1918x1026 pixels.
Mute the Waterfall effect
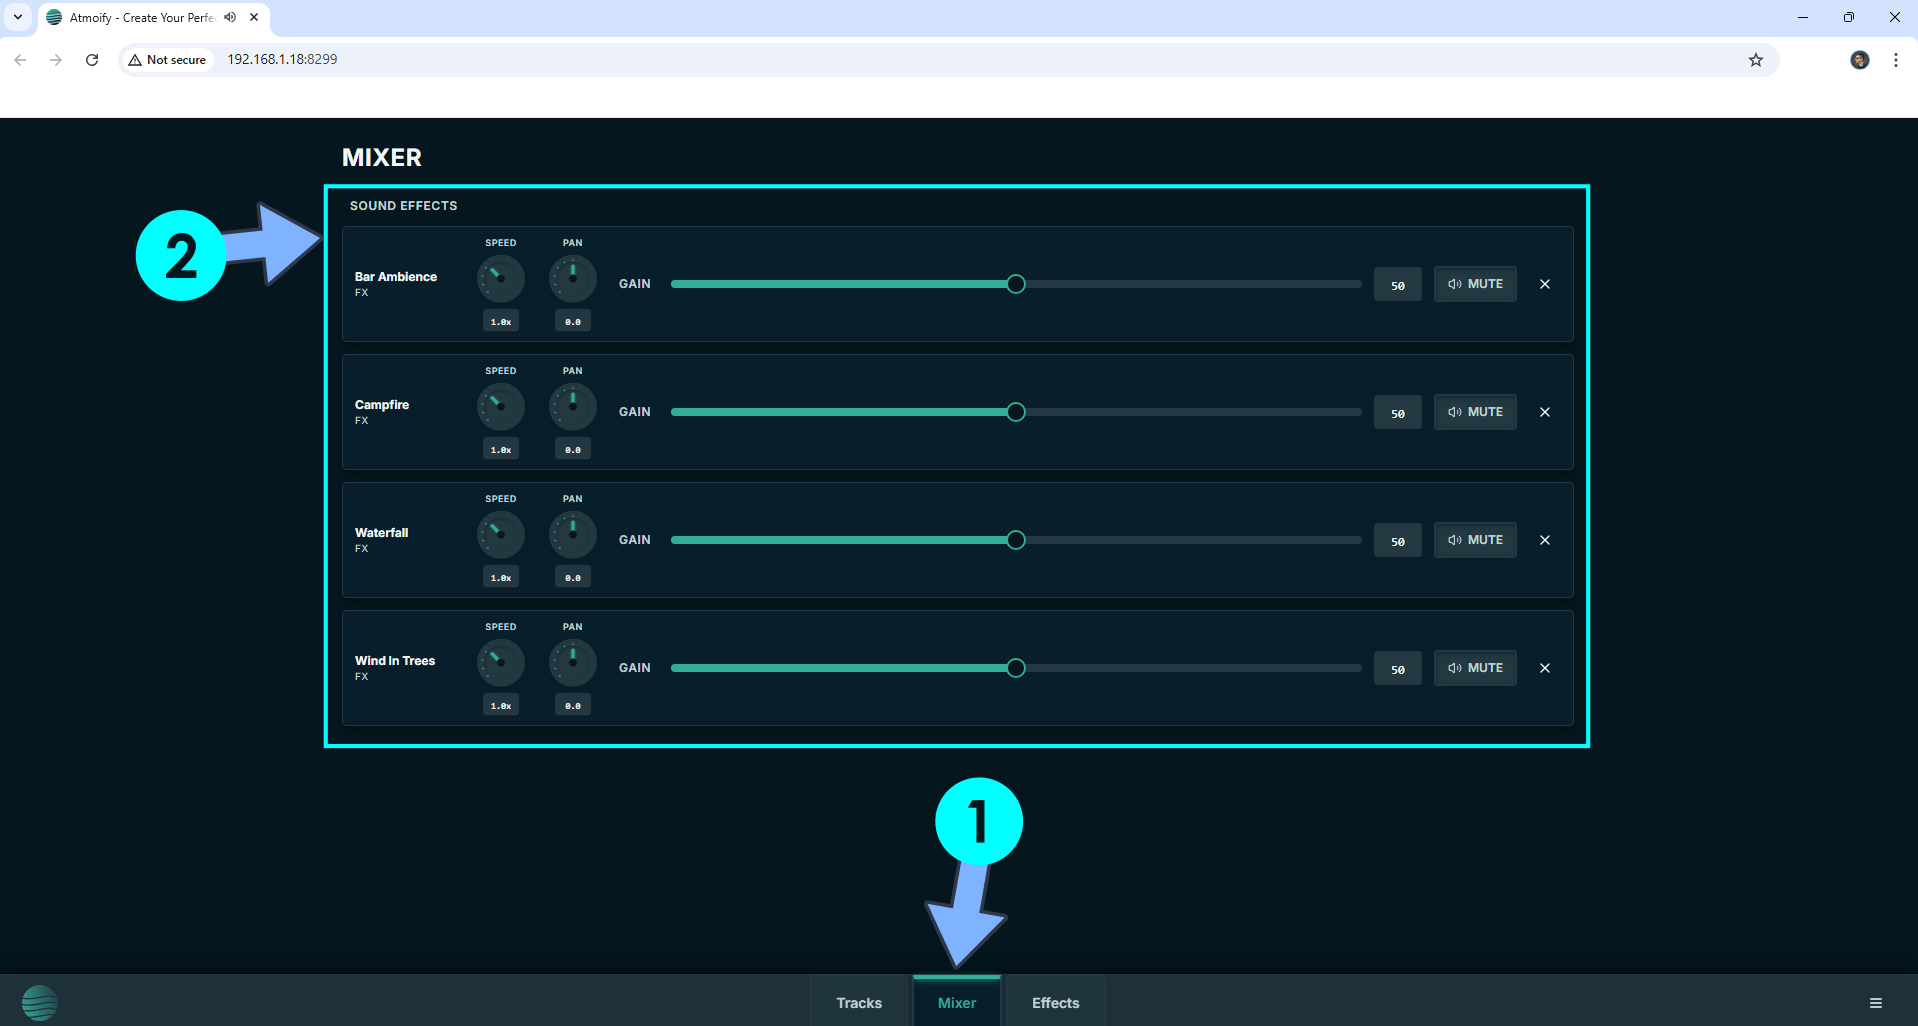1474,540
